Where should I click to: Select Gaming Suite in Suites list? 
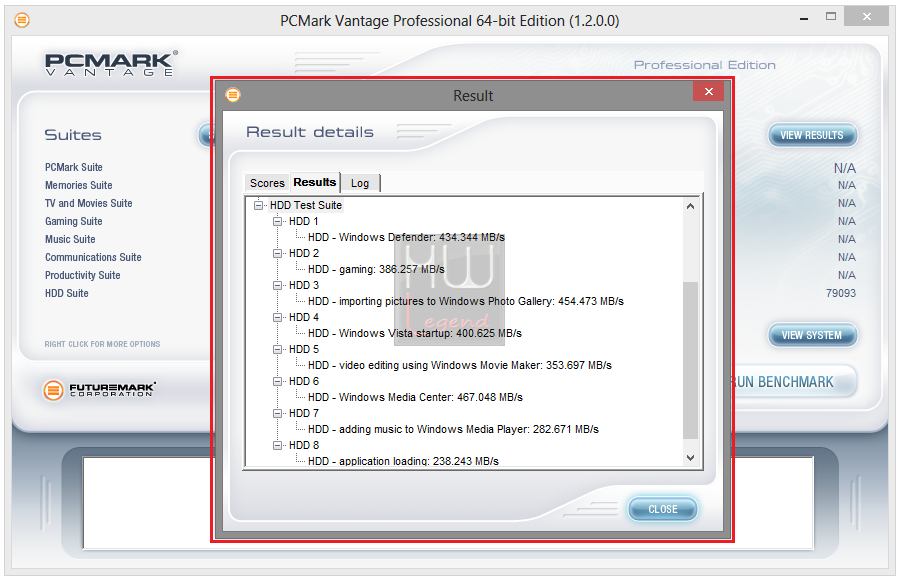(74, 221)
